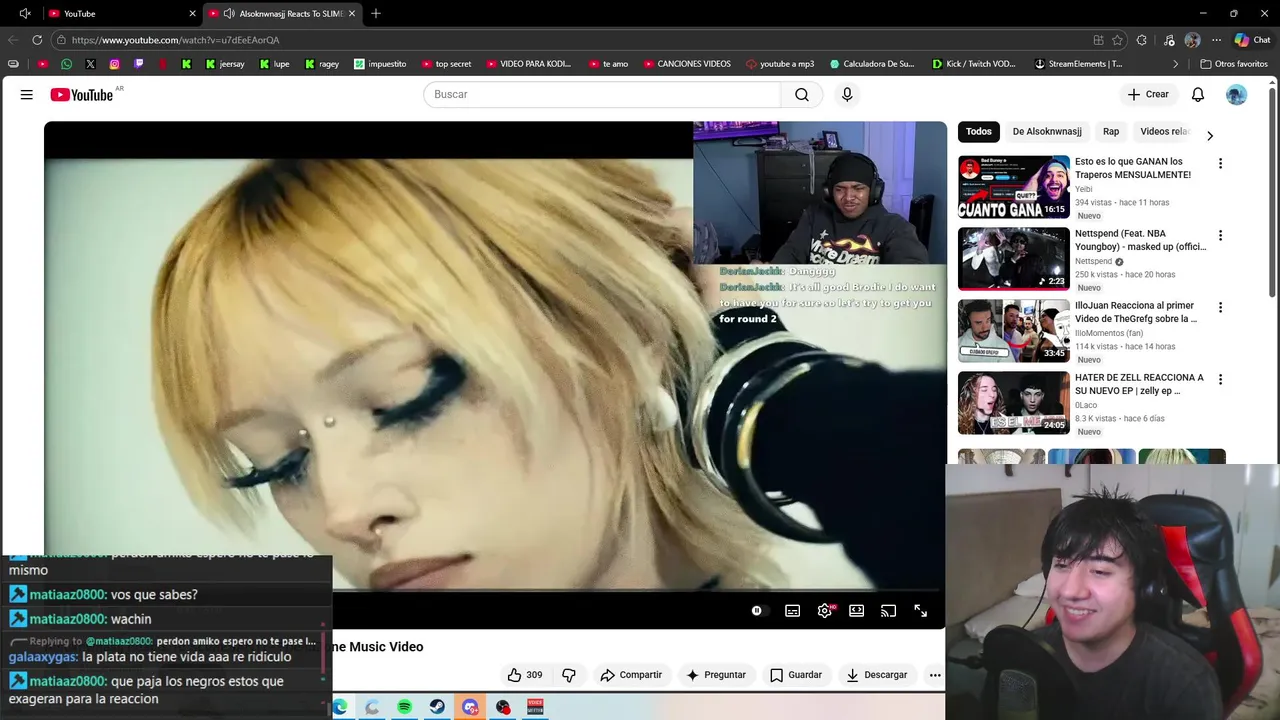Open Nettspend masked up video thumbnail
1280x720 pixels.
(1014, 259)
